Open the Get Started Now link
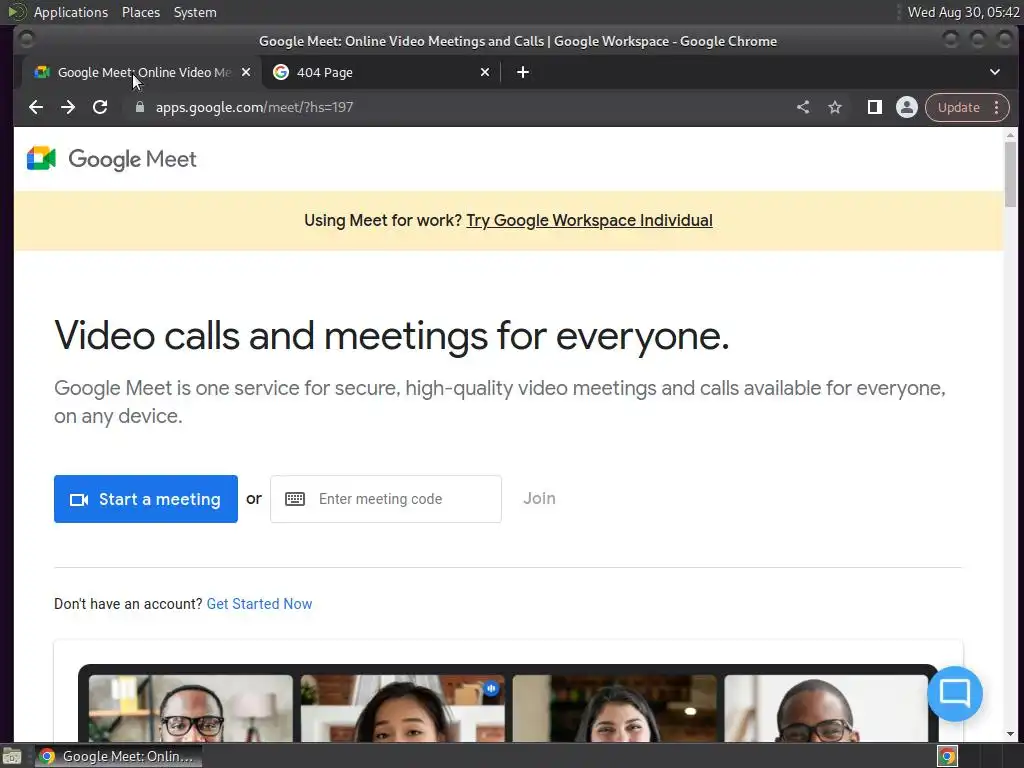The height and width of the screenshot is (768, 1024). click(259, 604)
